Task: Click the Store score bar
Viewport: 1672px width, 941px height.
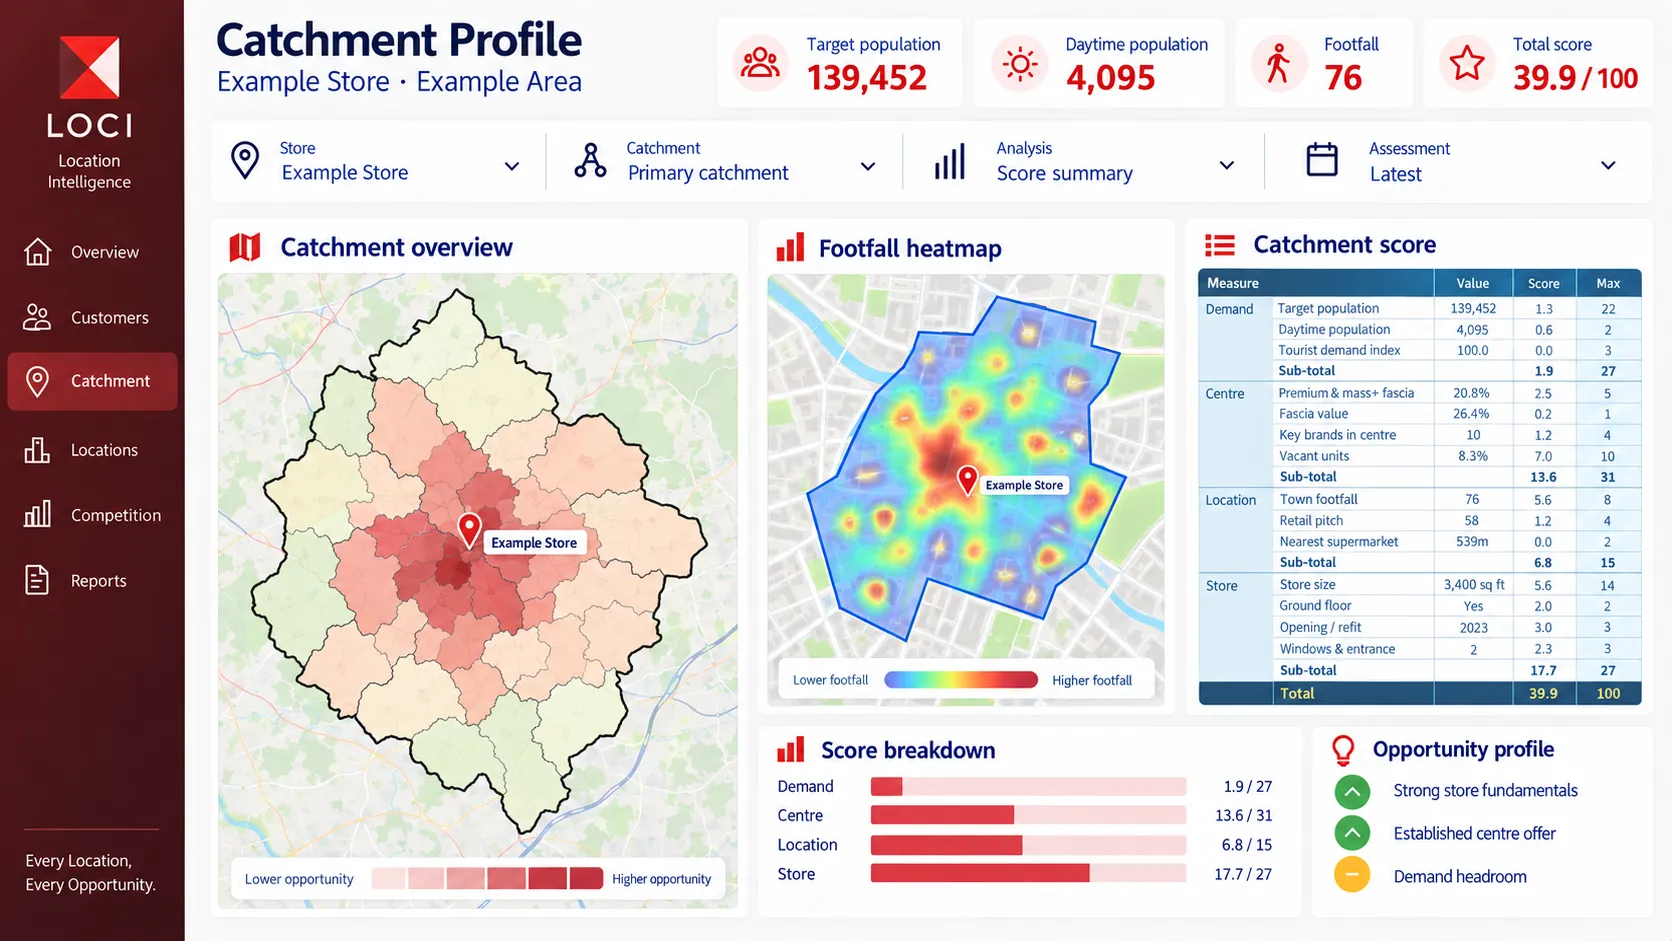Action: coord(1028,874)
